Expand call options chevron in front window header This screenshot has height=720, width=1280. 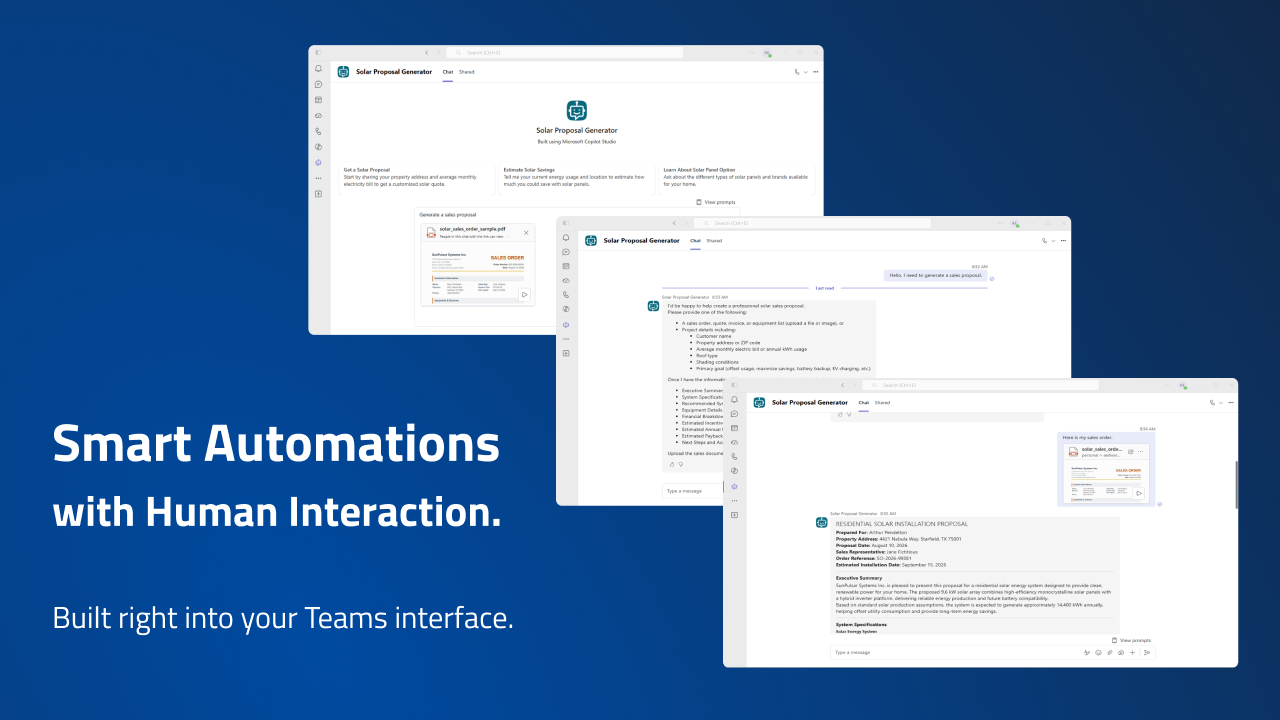[x=1220, y=403]
